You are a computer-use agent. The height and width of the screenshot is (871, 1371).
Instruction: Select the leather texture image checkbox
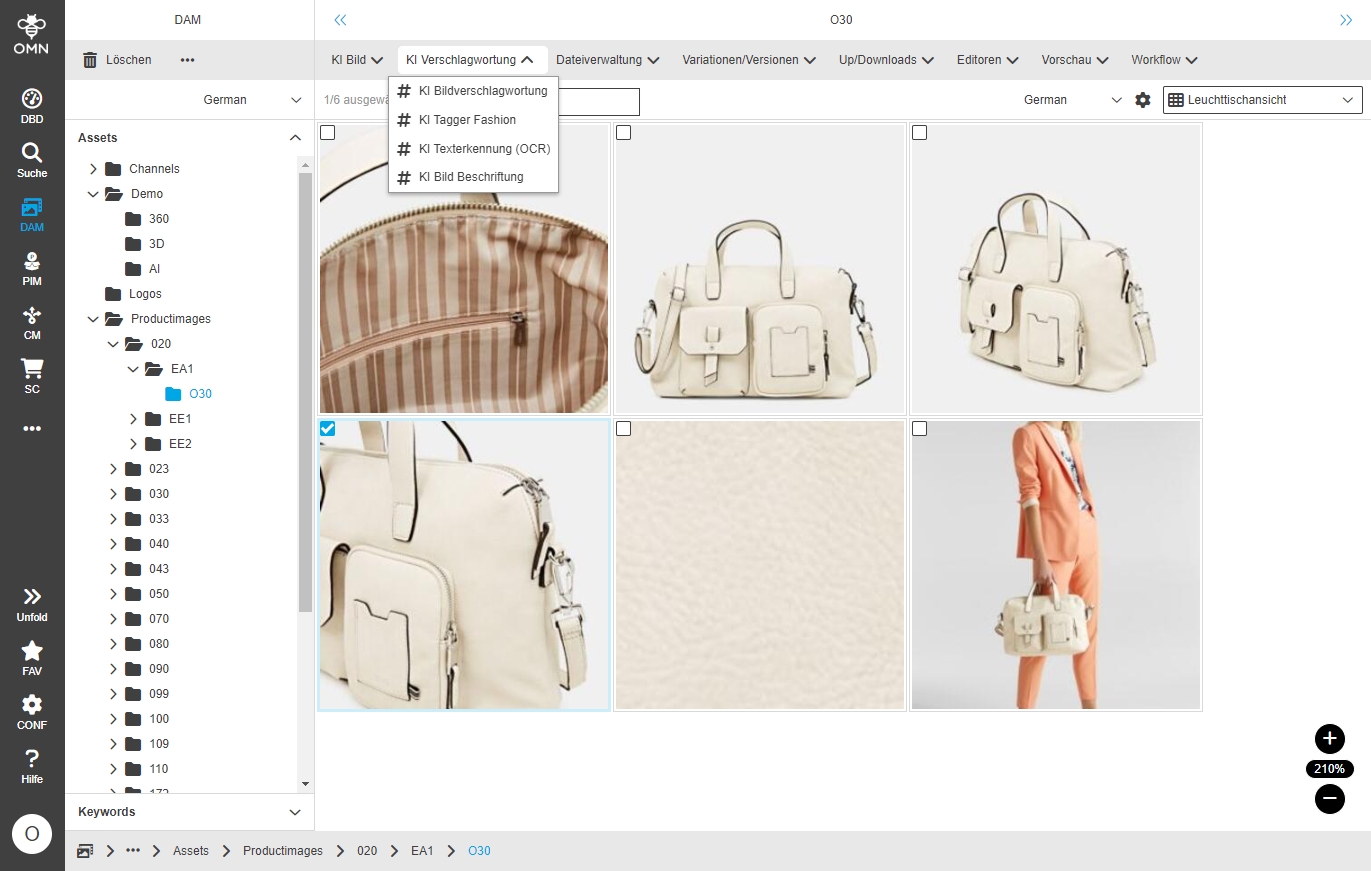point(624,429)
